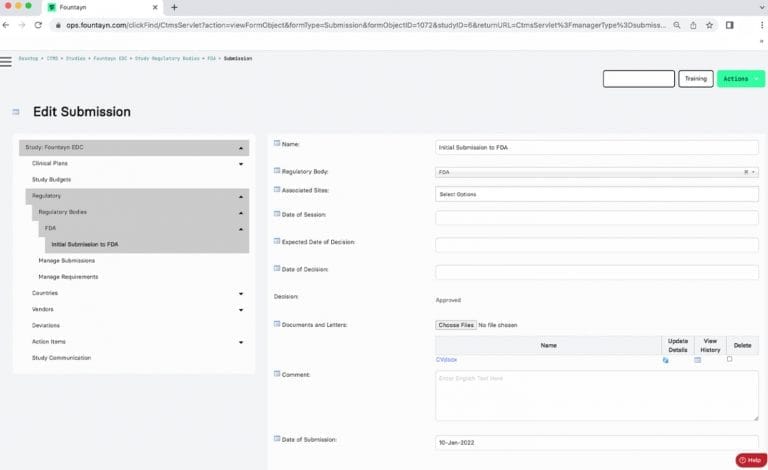
Task: Open the green Actions dropdown
Action: pyautogui.click(x=740, y=79)
